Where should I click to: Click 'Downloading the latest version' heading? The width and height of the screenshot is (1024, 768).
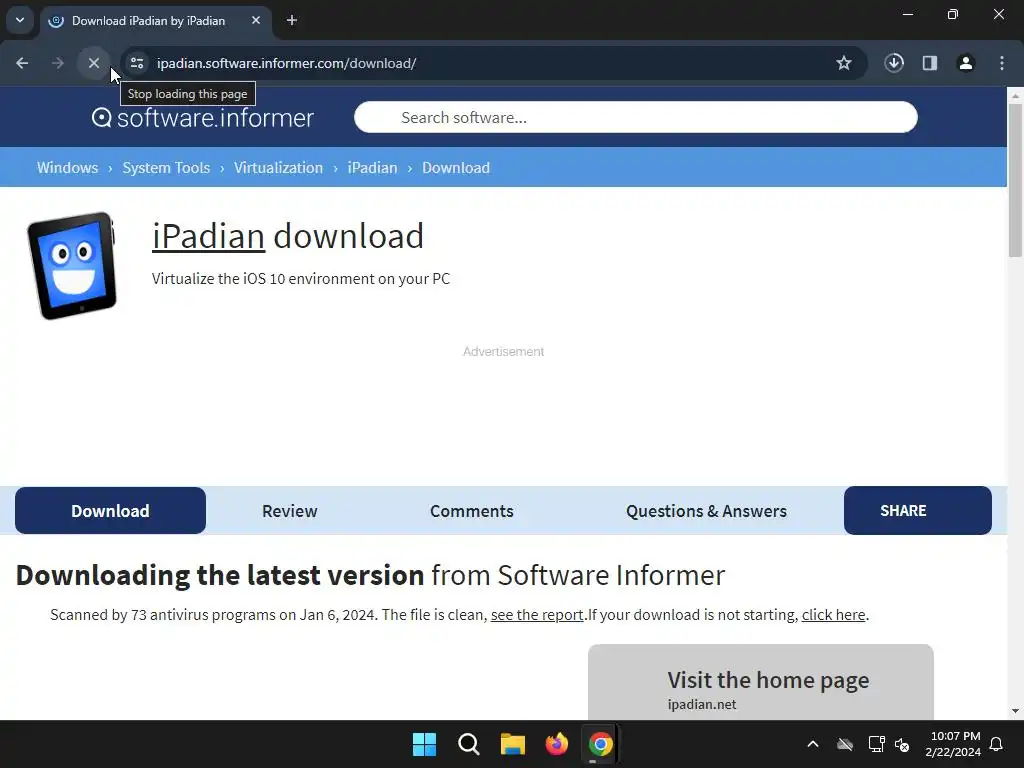point(220,575)
